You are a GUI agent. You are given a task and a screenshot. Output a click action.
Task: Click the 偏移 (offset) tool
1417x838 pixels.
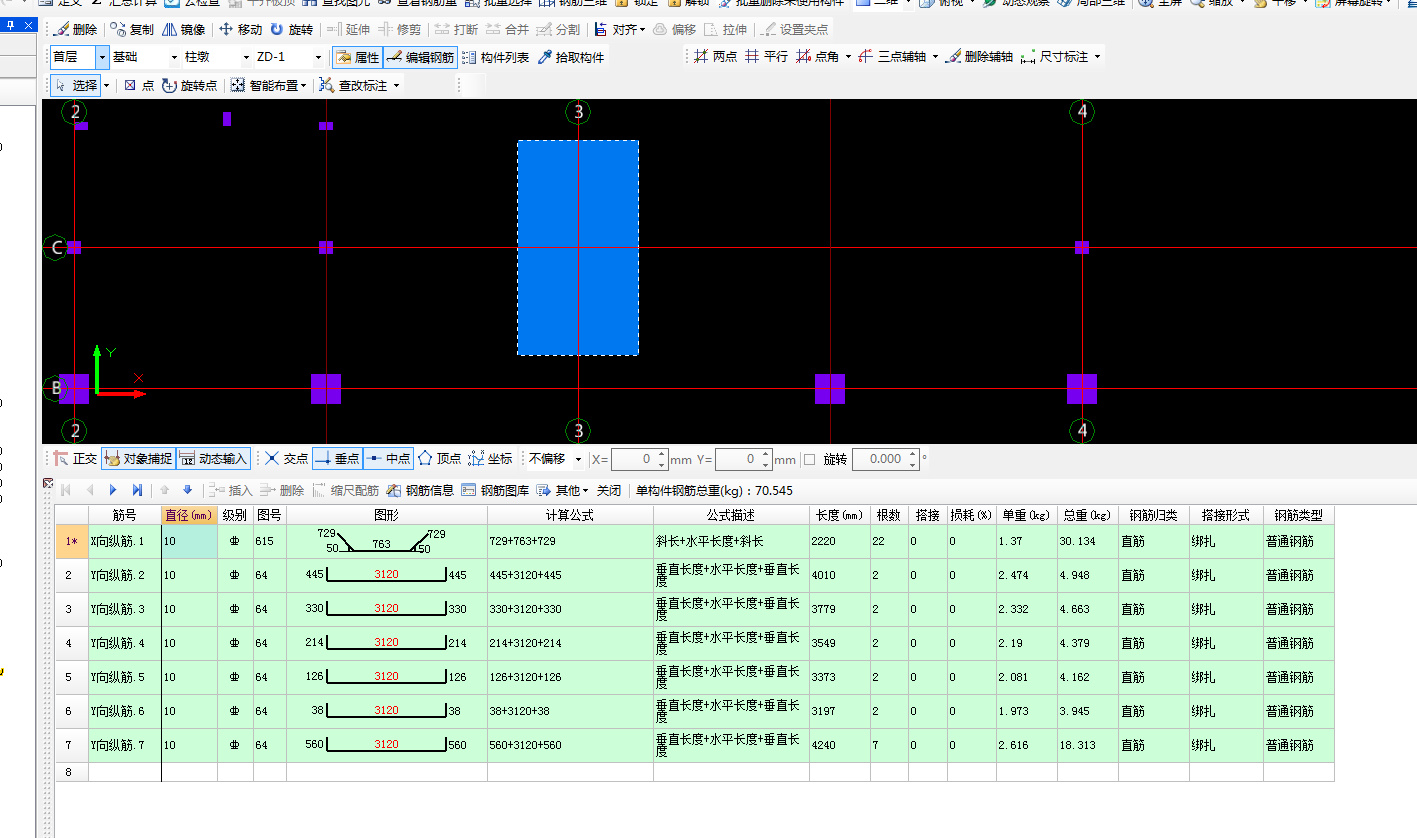point(675,30)
